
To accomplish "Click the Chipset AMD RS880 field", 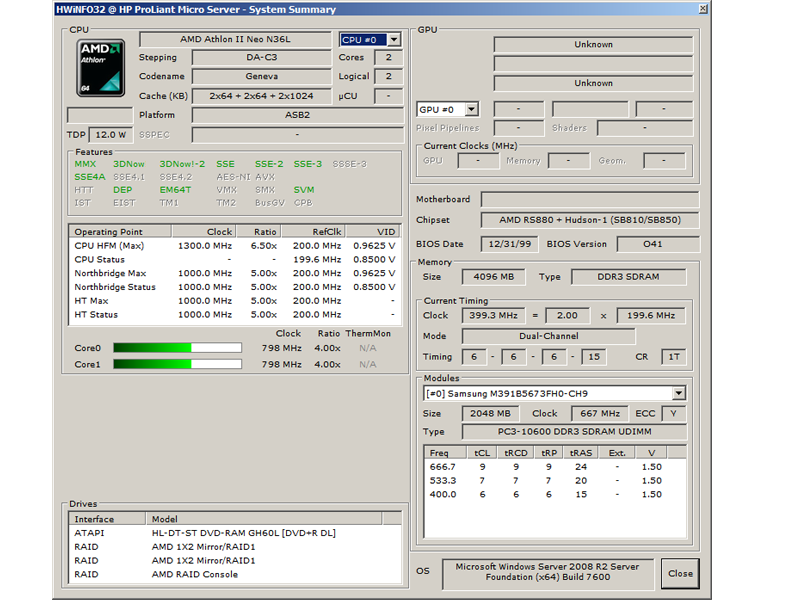I will tap(590, 220).
